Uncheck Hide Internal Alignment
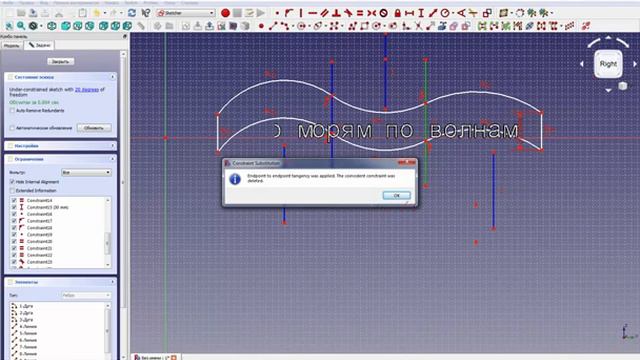640x360 pixels. tap(12, 182)
